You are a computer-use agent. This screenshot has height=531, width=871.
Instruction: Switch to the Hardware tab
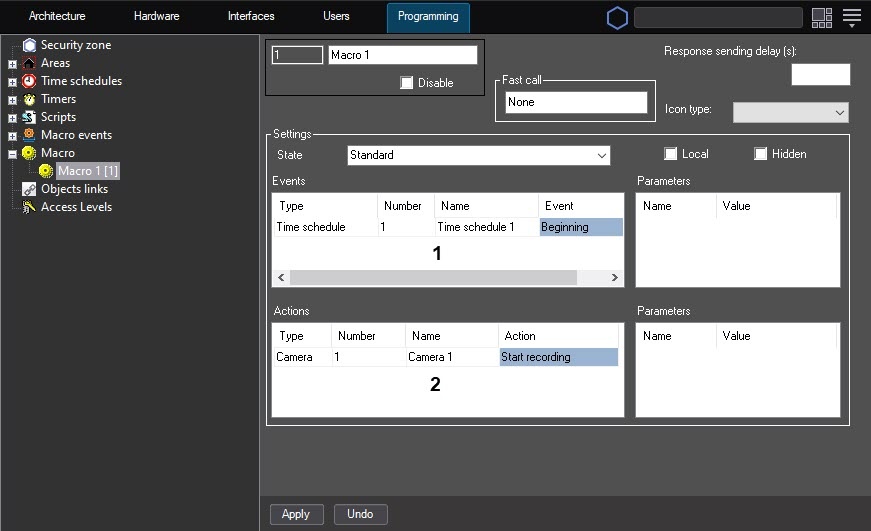157,16
